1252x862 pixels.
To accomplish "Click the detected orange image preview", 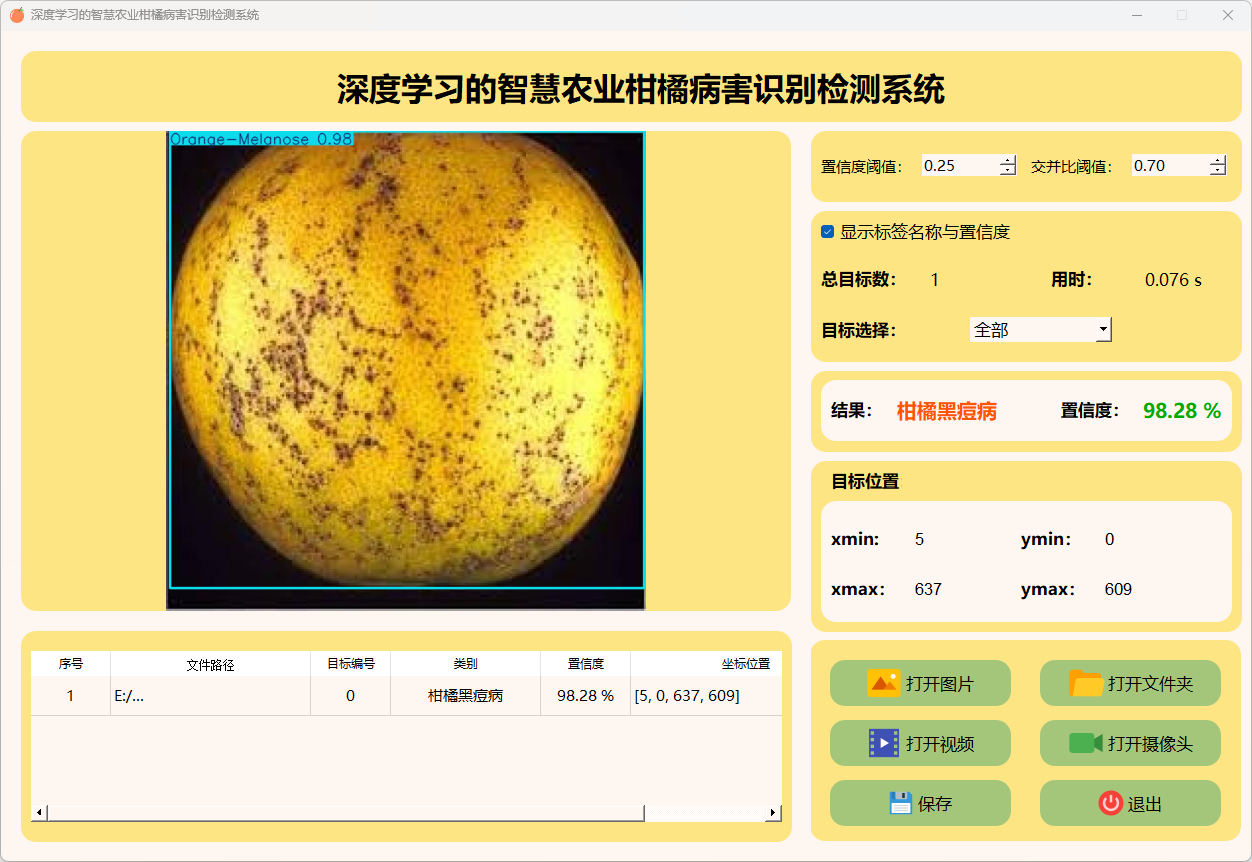I will point(405,370).
